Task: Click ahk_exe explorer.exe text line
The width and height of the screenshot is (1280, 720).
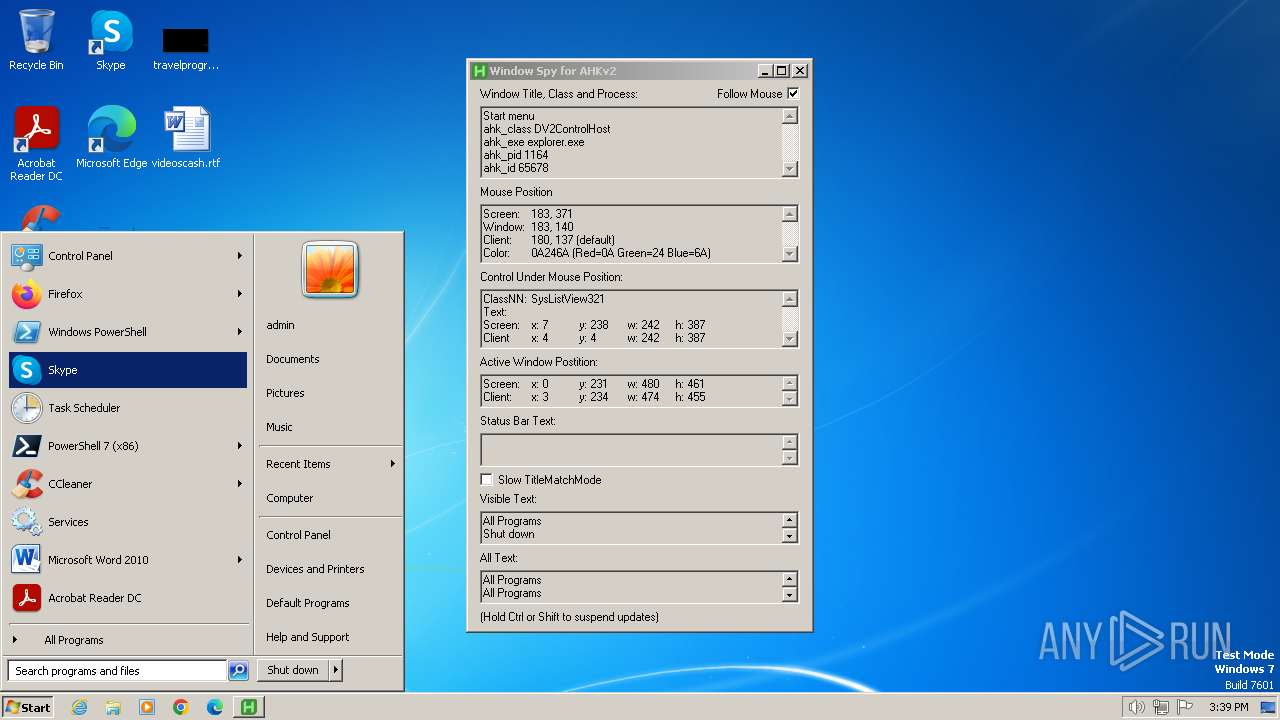Action: [533, 142]
